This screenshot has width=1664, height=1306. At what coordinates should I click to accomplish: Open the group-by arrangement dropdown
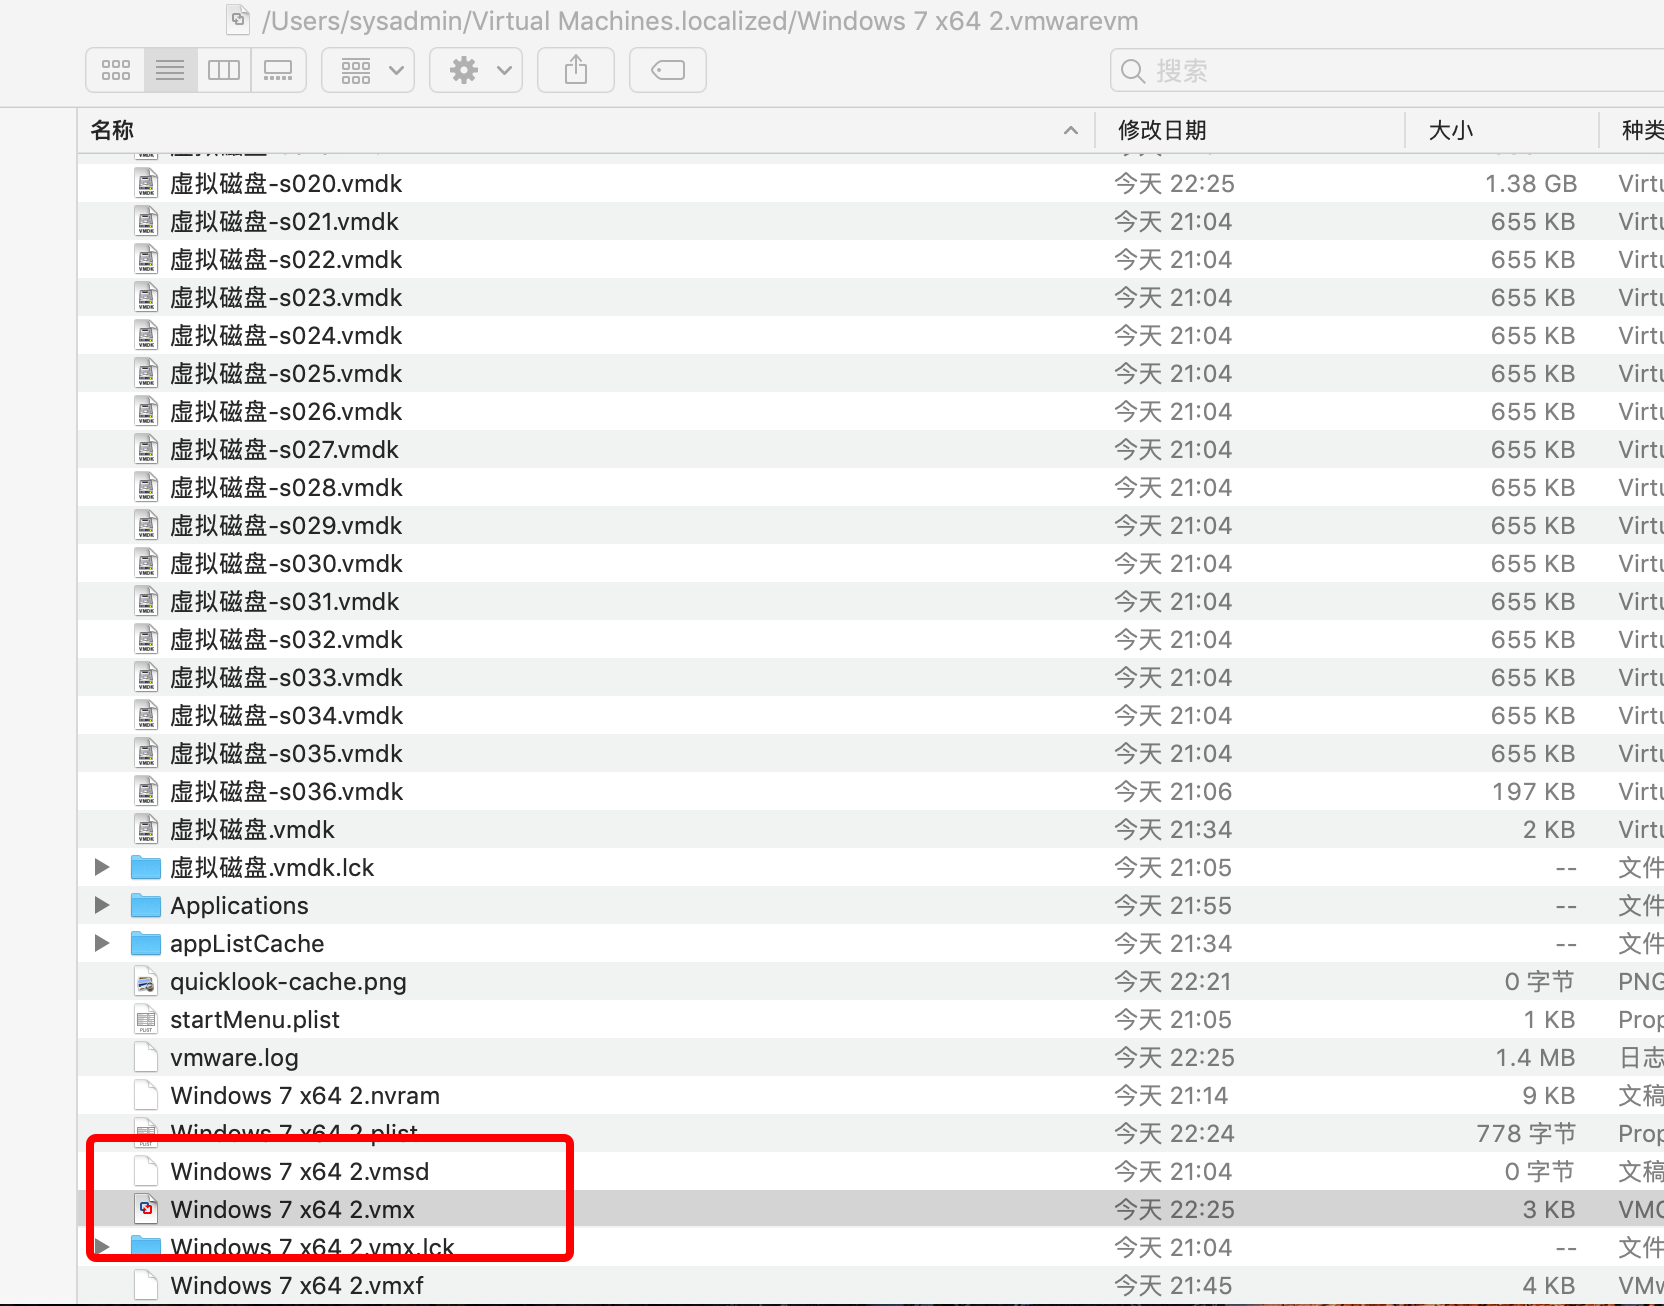click(x=368, y=70)
